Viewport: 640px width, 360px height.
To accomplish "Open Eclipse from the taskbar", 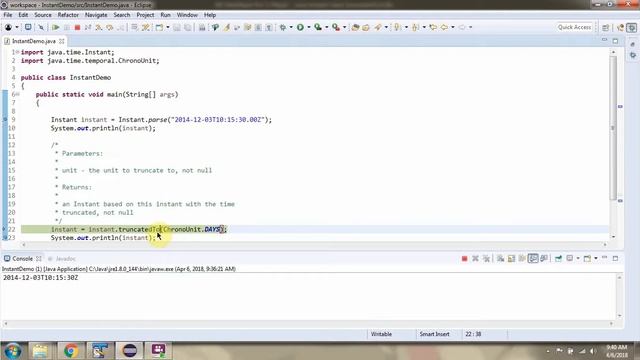I will click(x=130, y=351).
